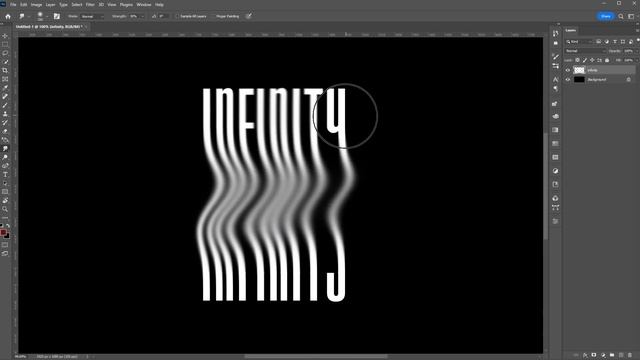Select the Untitled-1 document tab
Screen dimensions: 640x360
pos(49,27)
